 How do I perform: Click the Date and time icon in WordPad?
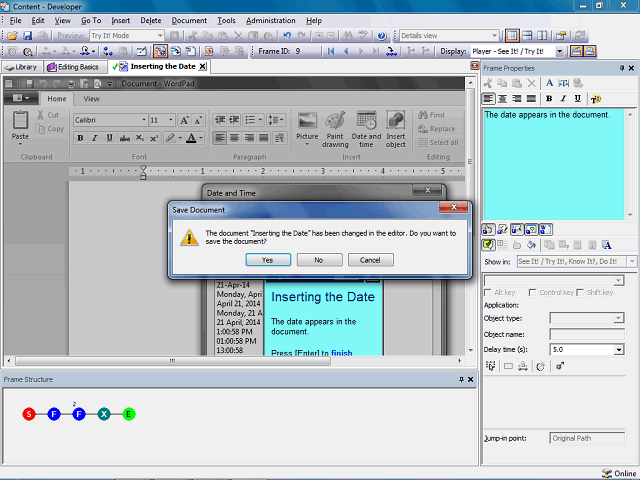(367, 129)
